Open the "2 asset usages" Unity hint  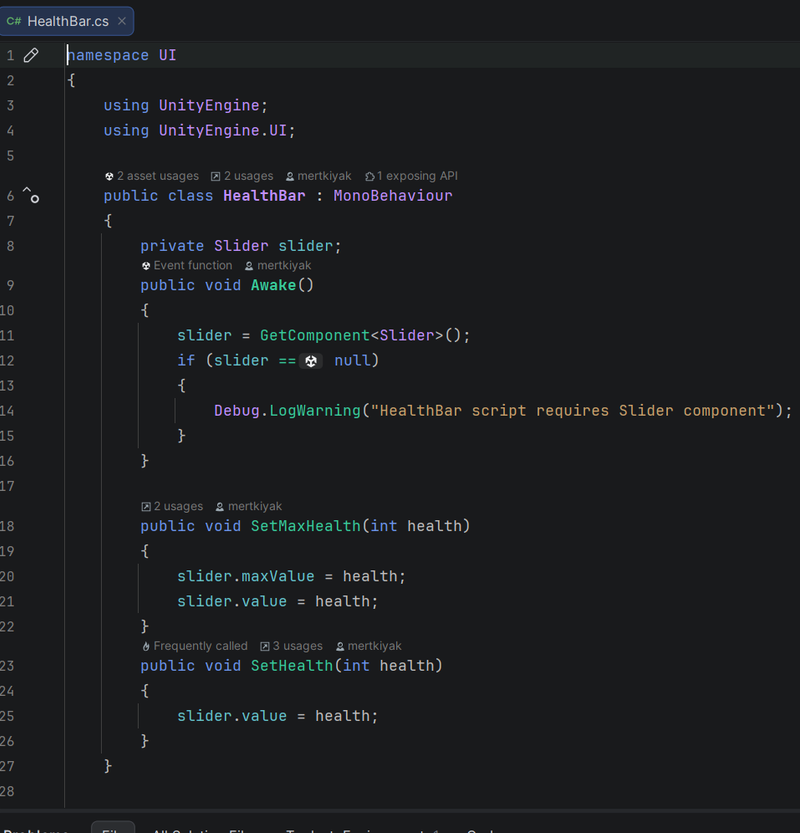151,176
